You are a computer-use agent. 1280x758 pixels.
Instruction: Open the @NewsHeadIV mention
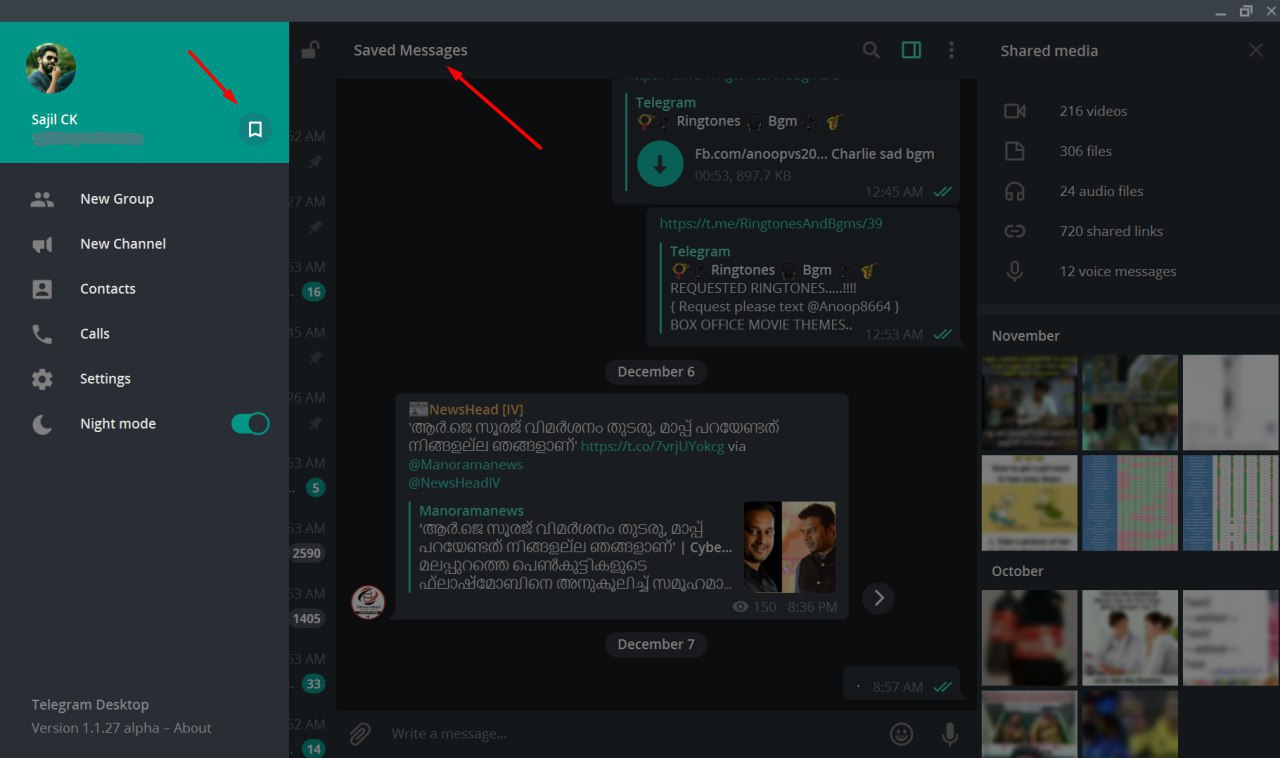[x=454, y=482]
